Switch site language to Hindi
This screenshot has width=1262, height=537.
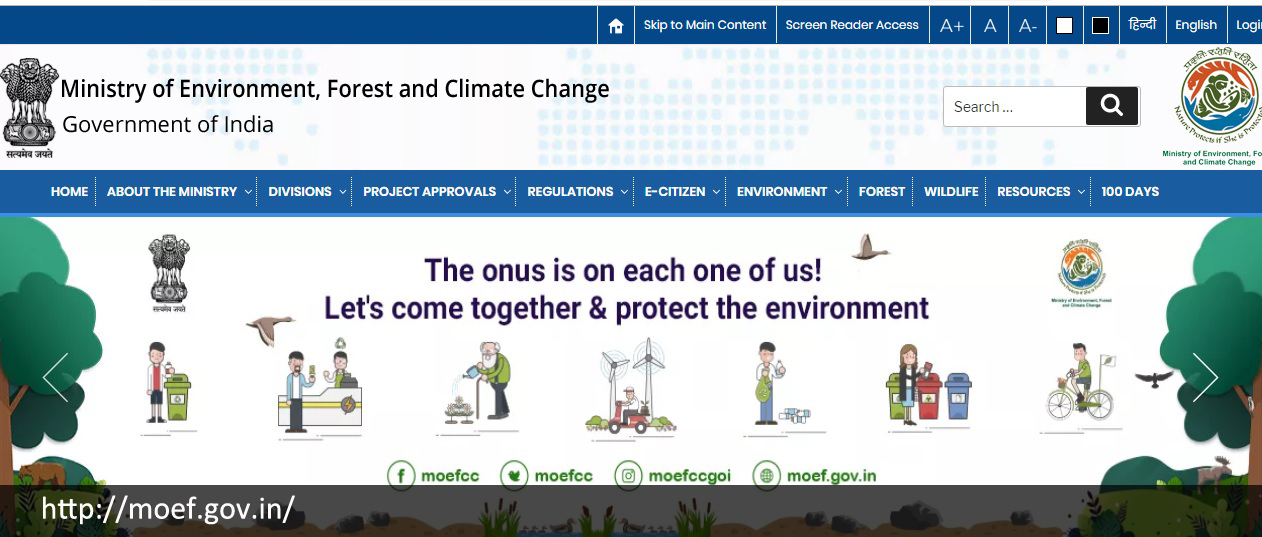pyautogui.click(x=1142, y=25)
